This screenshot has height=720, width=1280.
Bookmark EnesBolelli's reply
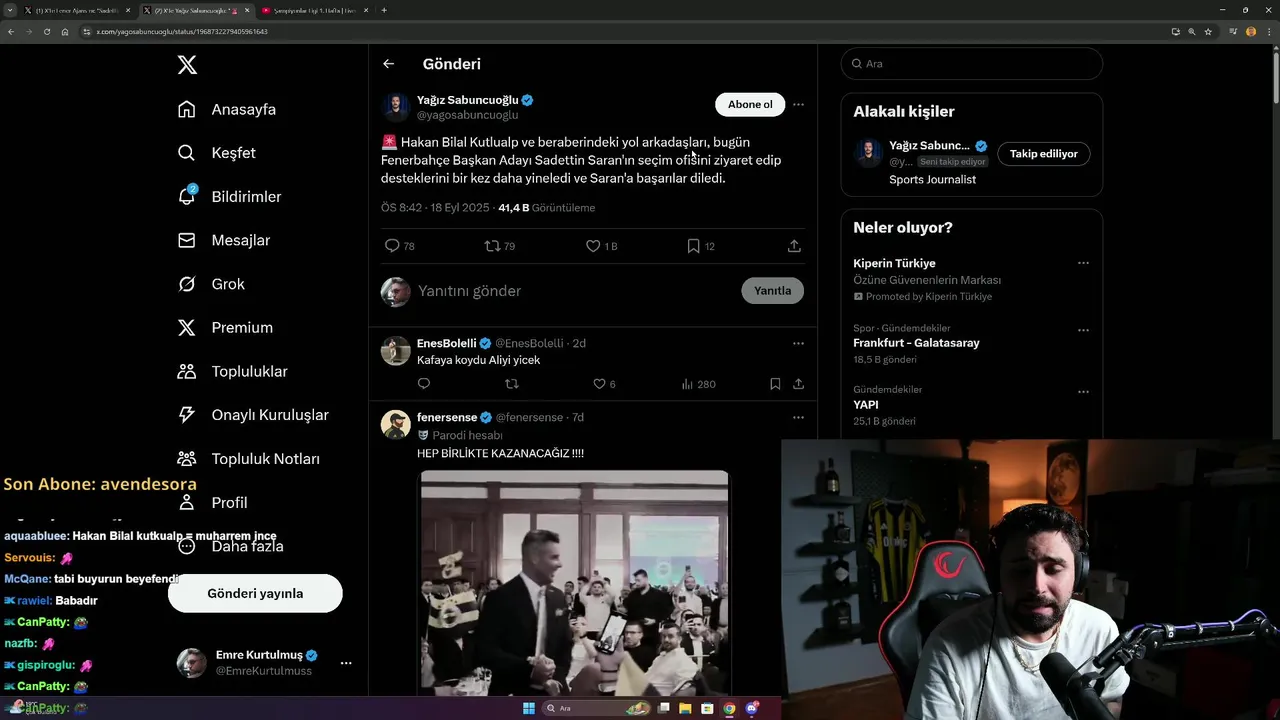click(775, 384)
